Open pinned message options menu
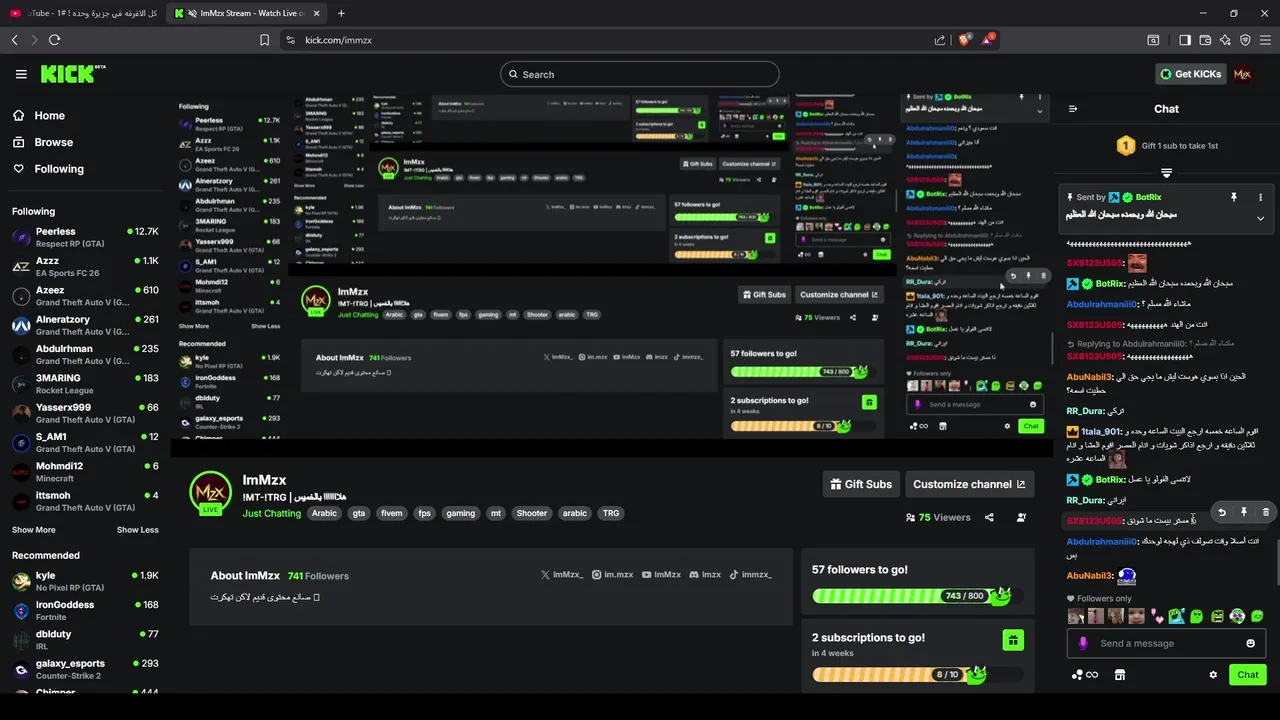This screenshot has height=720, width=1280. [x=1260, y=197]
